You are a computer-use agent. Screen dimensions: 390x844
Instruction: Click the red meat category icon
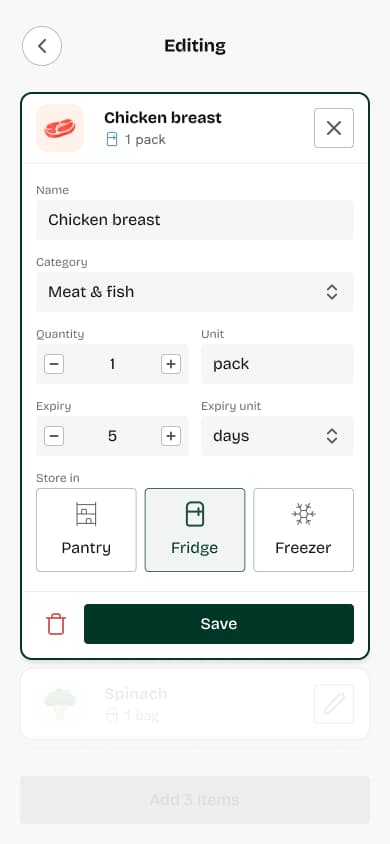point(60,128)
